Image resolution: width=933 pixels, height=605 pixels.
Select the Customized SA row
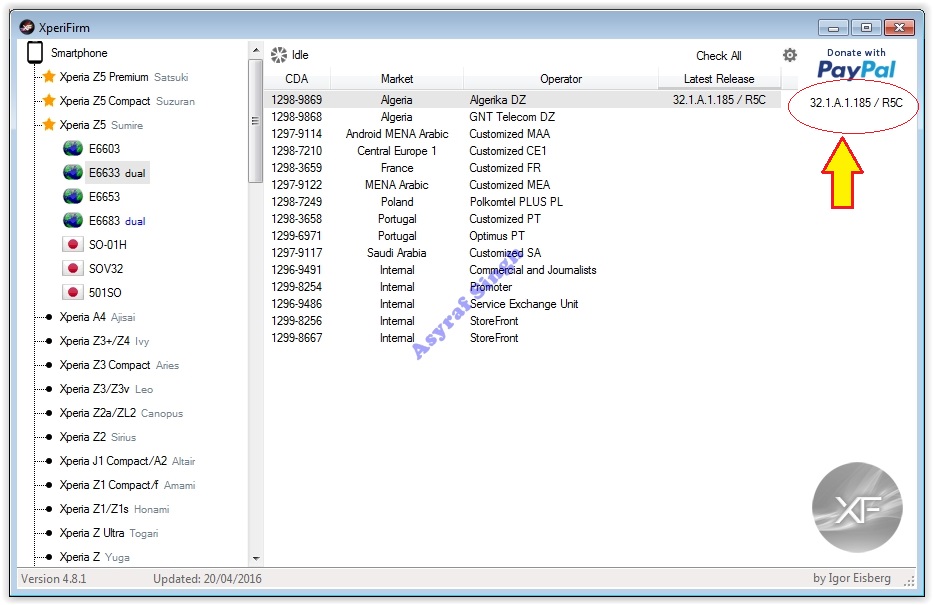pyautogui.click(x=522, y=253)
